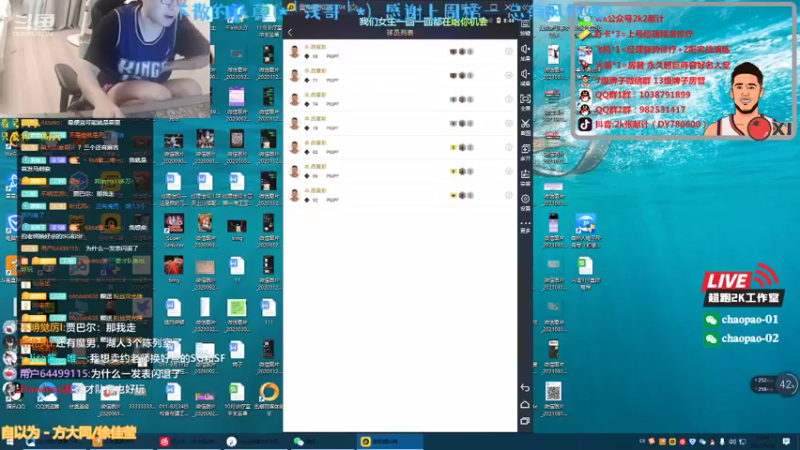Click the taskbar clock
The height and width of the screenshot is (450, 800).
coord(764,441)
